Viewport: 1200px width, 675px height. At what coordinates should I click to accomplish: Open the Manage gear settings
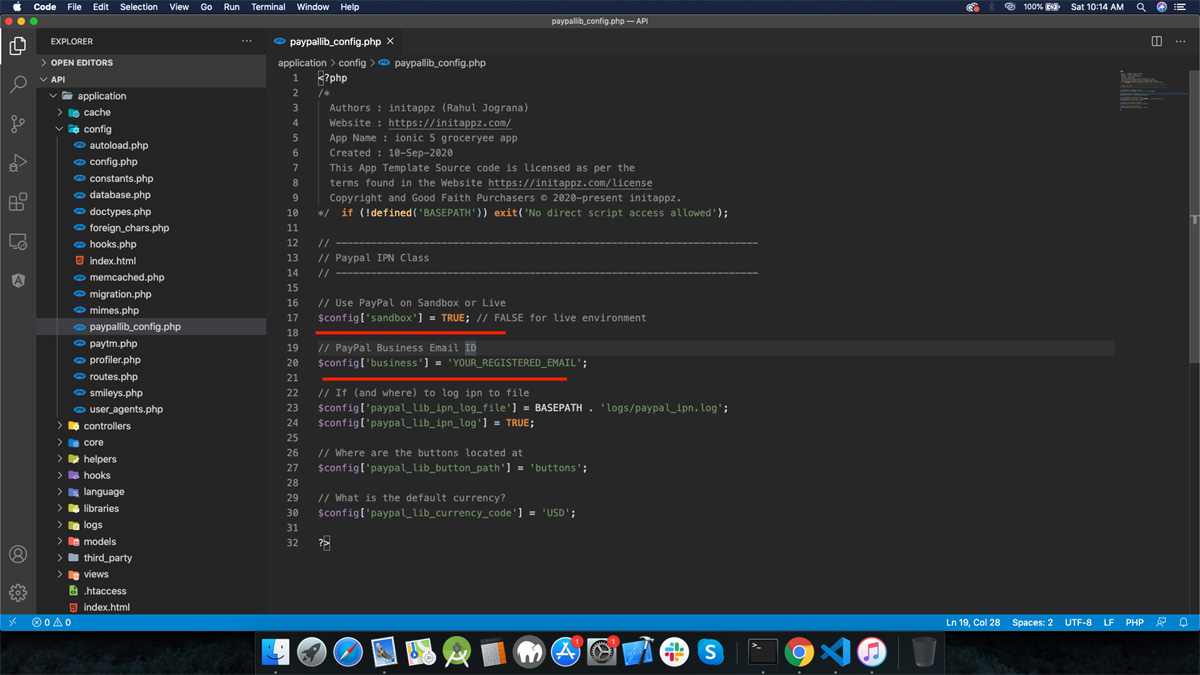pyautogui.click(x=18, y=593)
